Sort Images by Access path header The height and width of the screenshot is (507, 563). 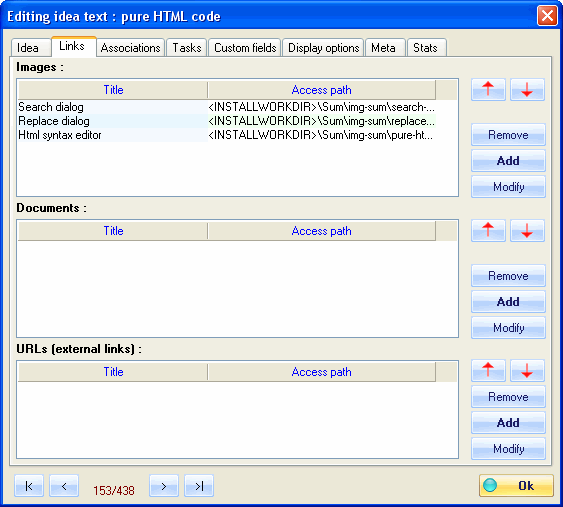coord(322,90)
